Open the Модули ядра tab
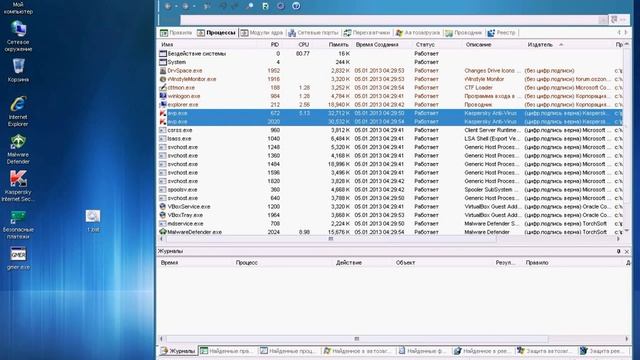This screenshot has width=640, height=360. click(x=262, y=33)
